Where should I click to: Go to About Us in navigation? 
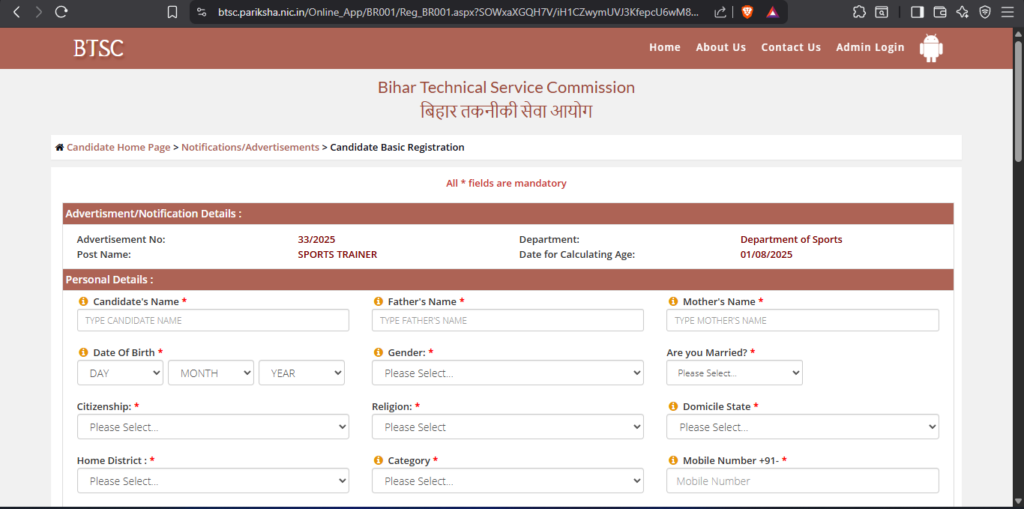pos(720,47)
